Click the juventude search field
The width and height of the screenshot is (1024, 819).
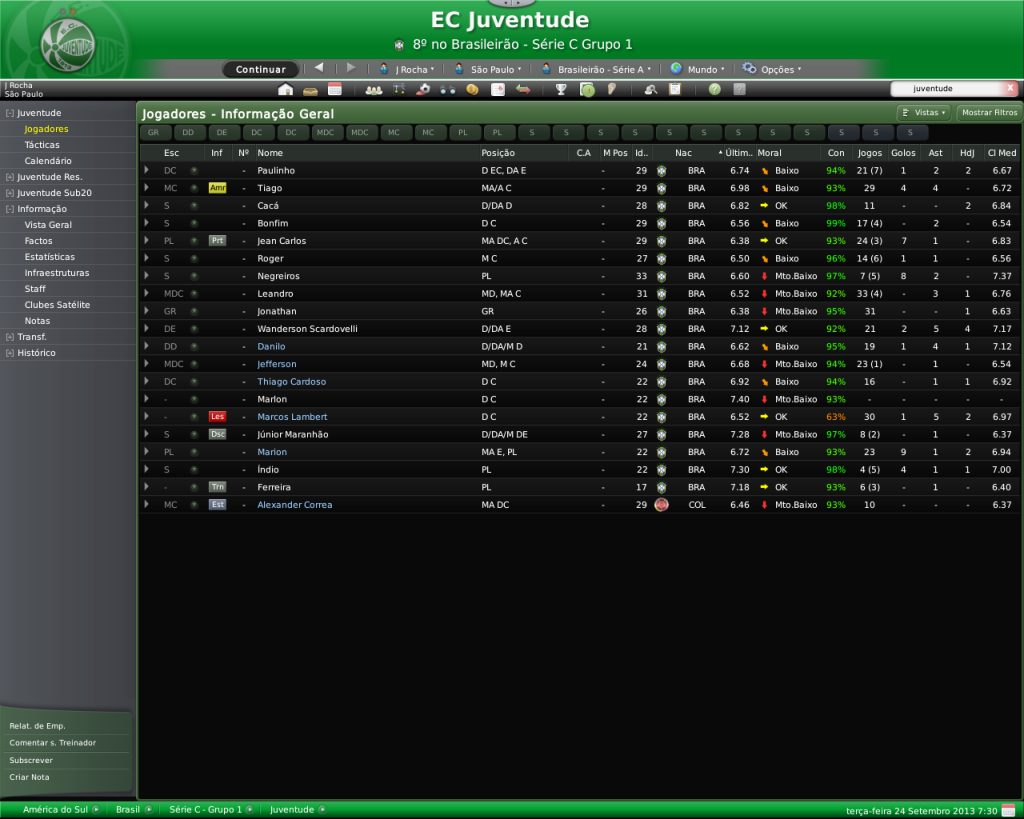[x=945, y=88]
